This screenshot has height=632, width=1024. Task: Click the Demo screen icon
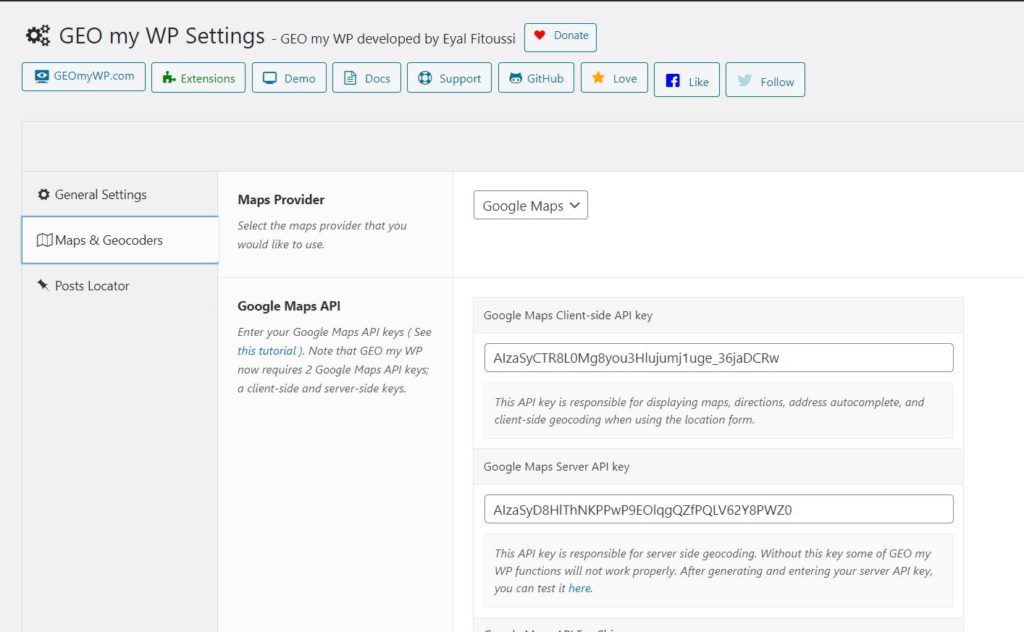coord(269,78)
